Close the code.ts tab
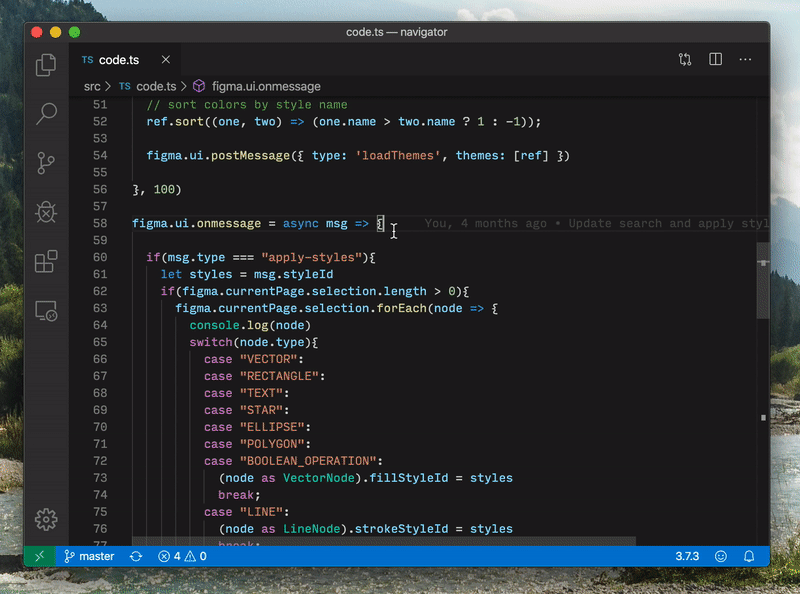 (x=166, y=60)
